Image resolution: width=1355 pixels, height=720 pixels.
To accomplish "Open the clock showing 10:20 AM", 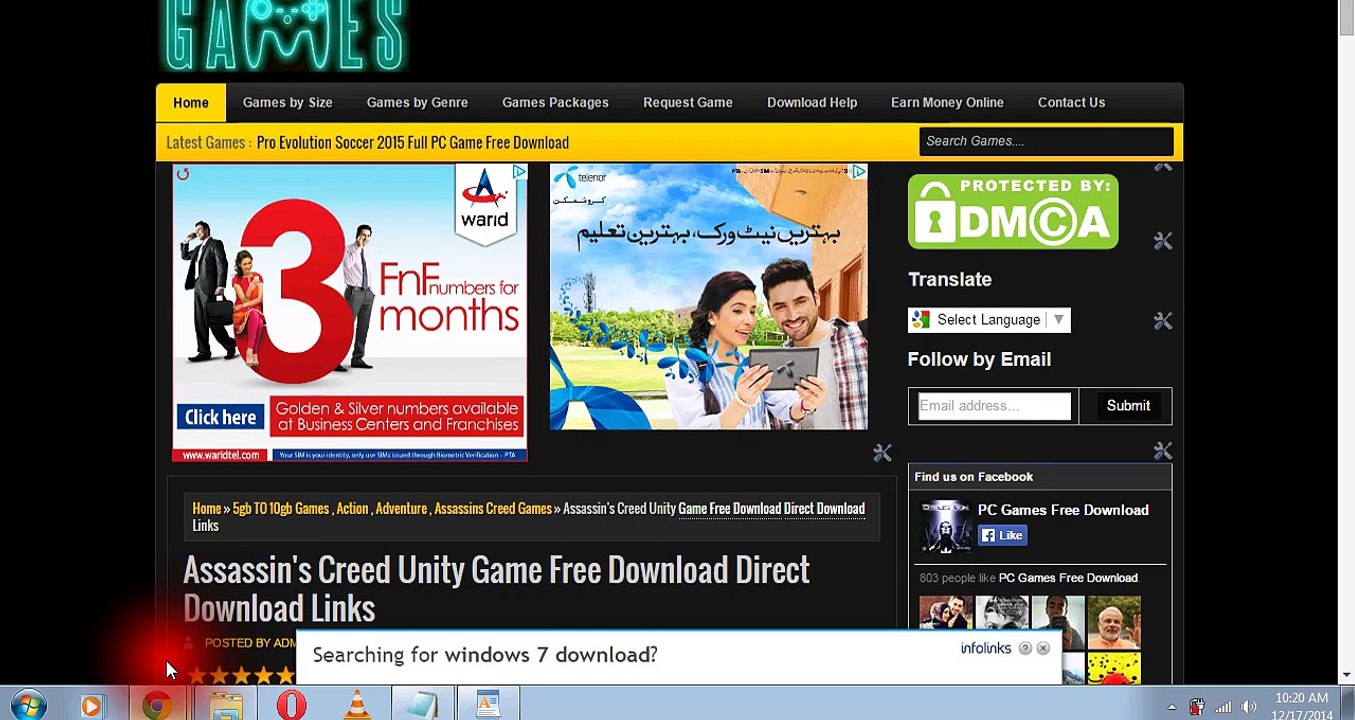I will pyautogui.click(x=1302, y=706).
